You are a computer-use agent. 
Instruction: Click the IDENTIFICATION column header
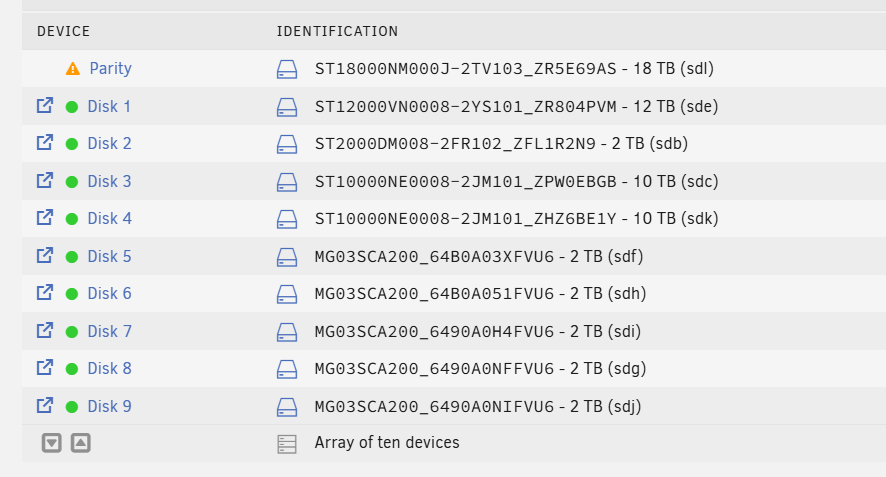pos(337,31)
